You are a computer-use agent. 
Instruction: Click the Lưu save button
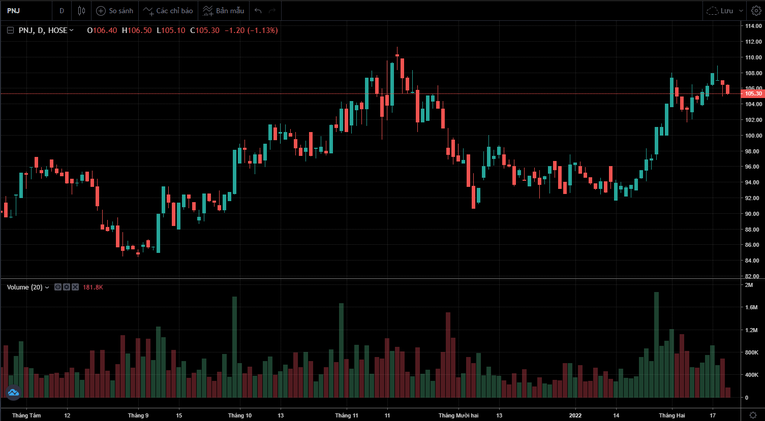[x=719, y=11]
